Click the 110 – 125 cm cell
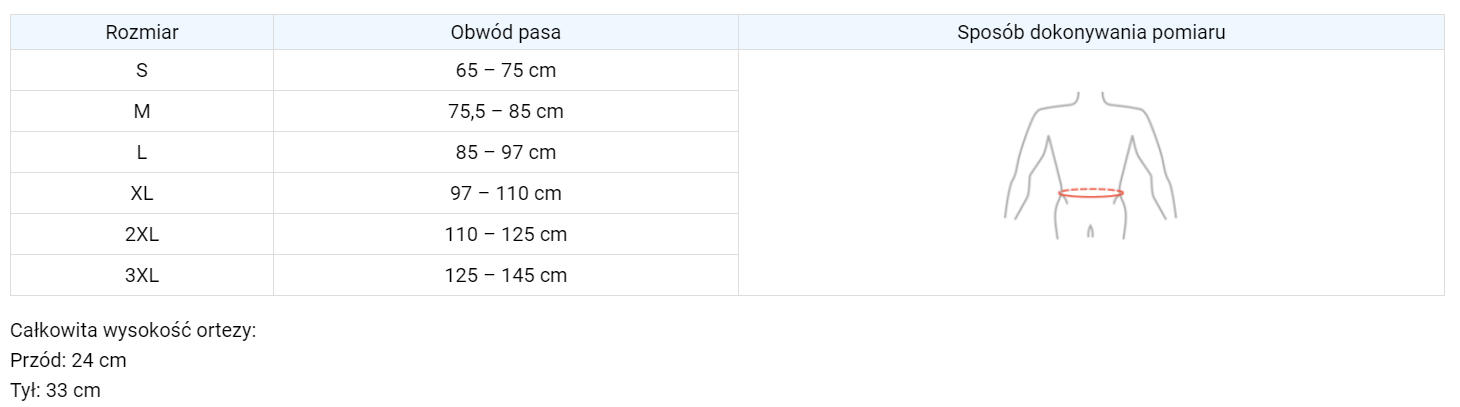The height and width of the screenshot is (407, 1460). [506, 235]
